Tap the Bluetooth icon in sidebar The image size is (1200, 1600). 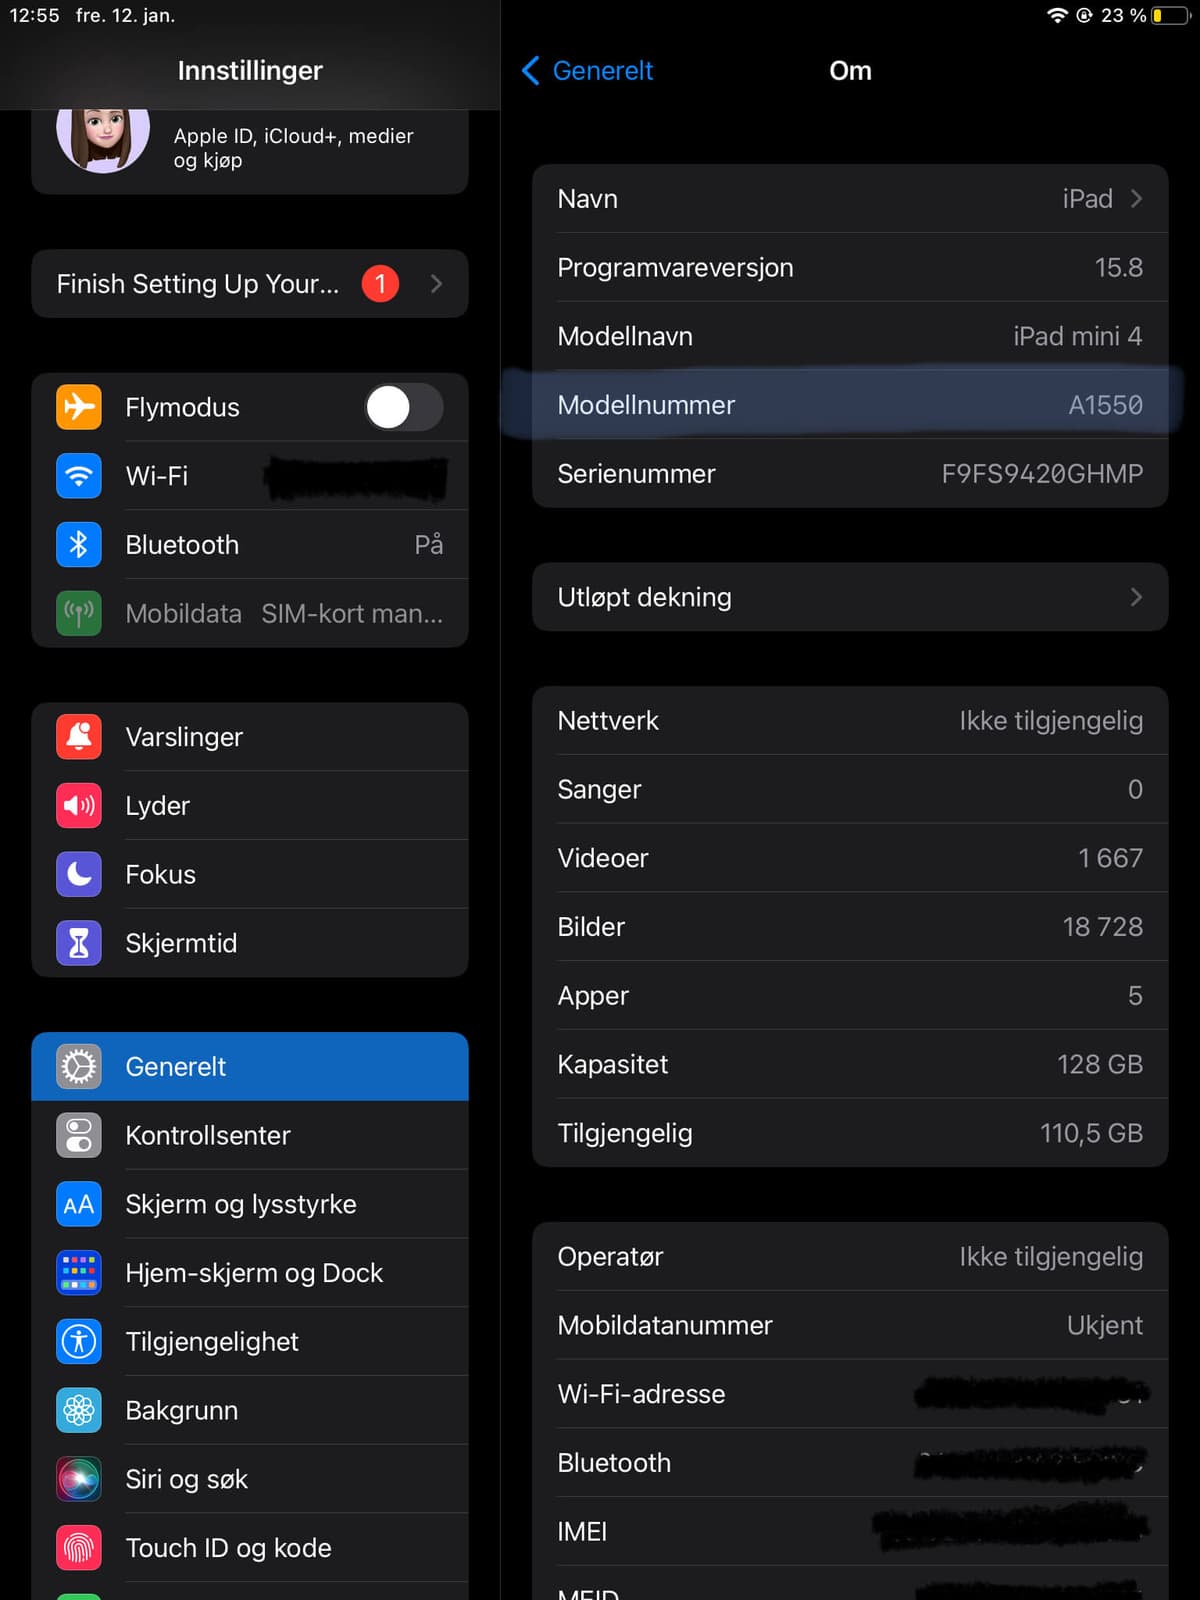coord(79,545)
